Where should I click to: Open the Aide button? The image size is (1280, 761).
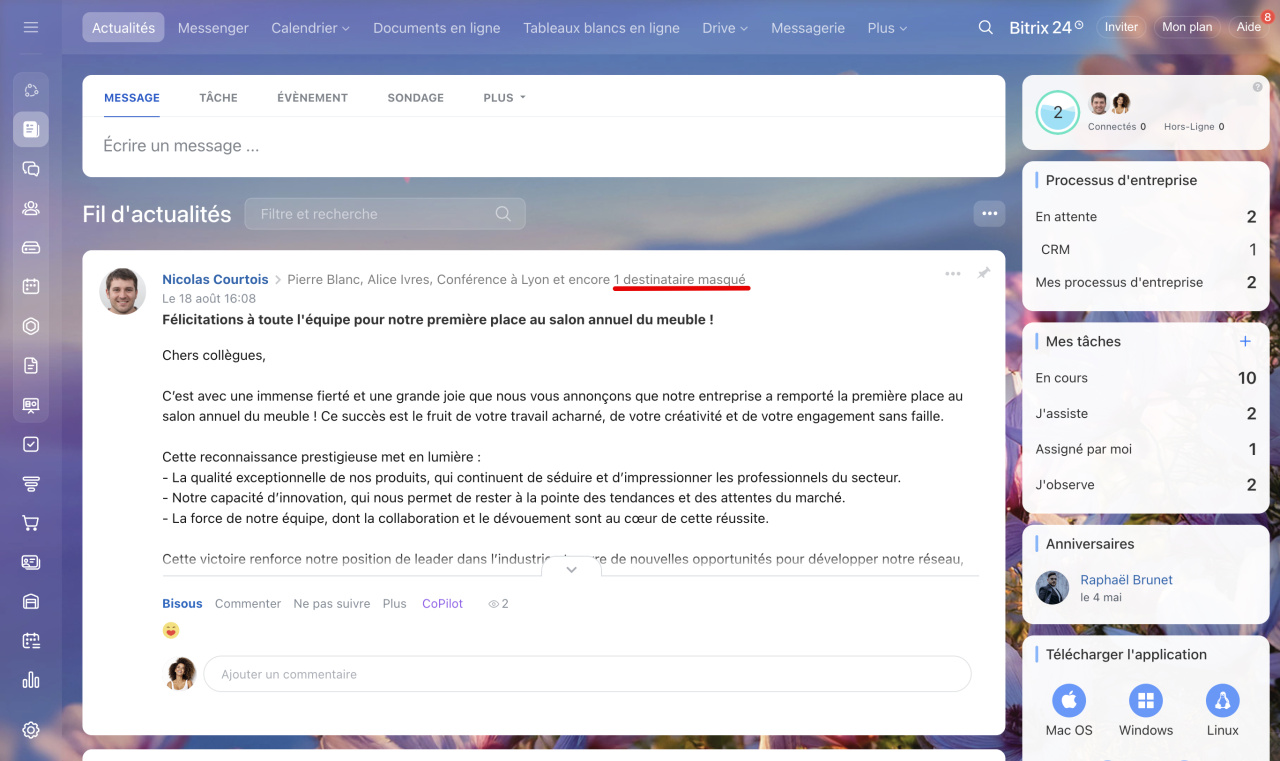point(1248,27)
